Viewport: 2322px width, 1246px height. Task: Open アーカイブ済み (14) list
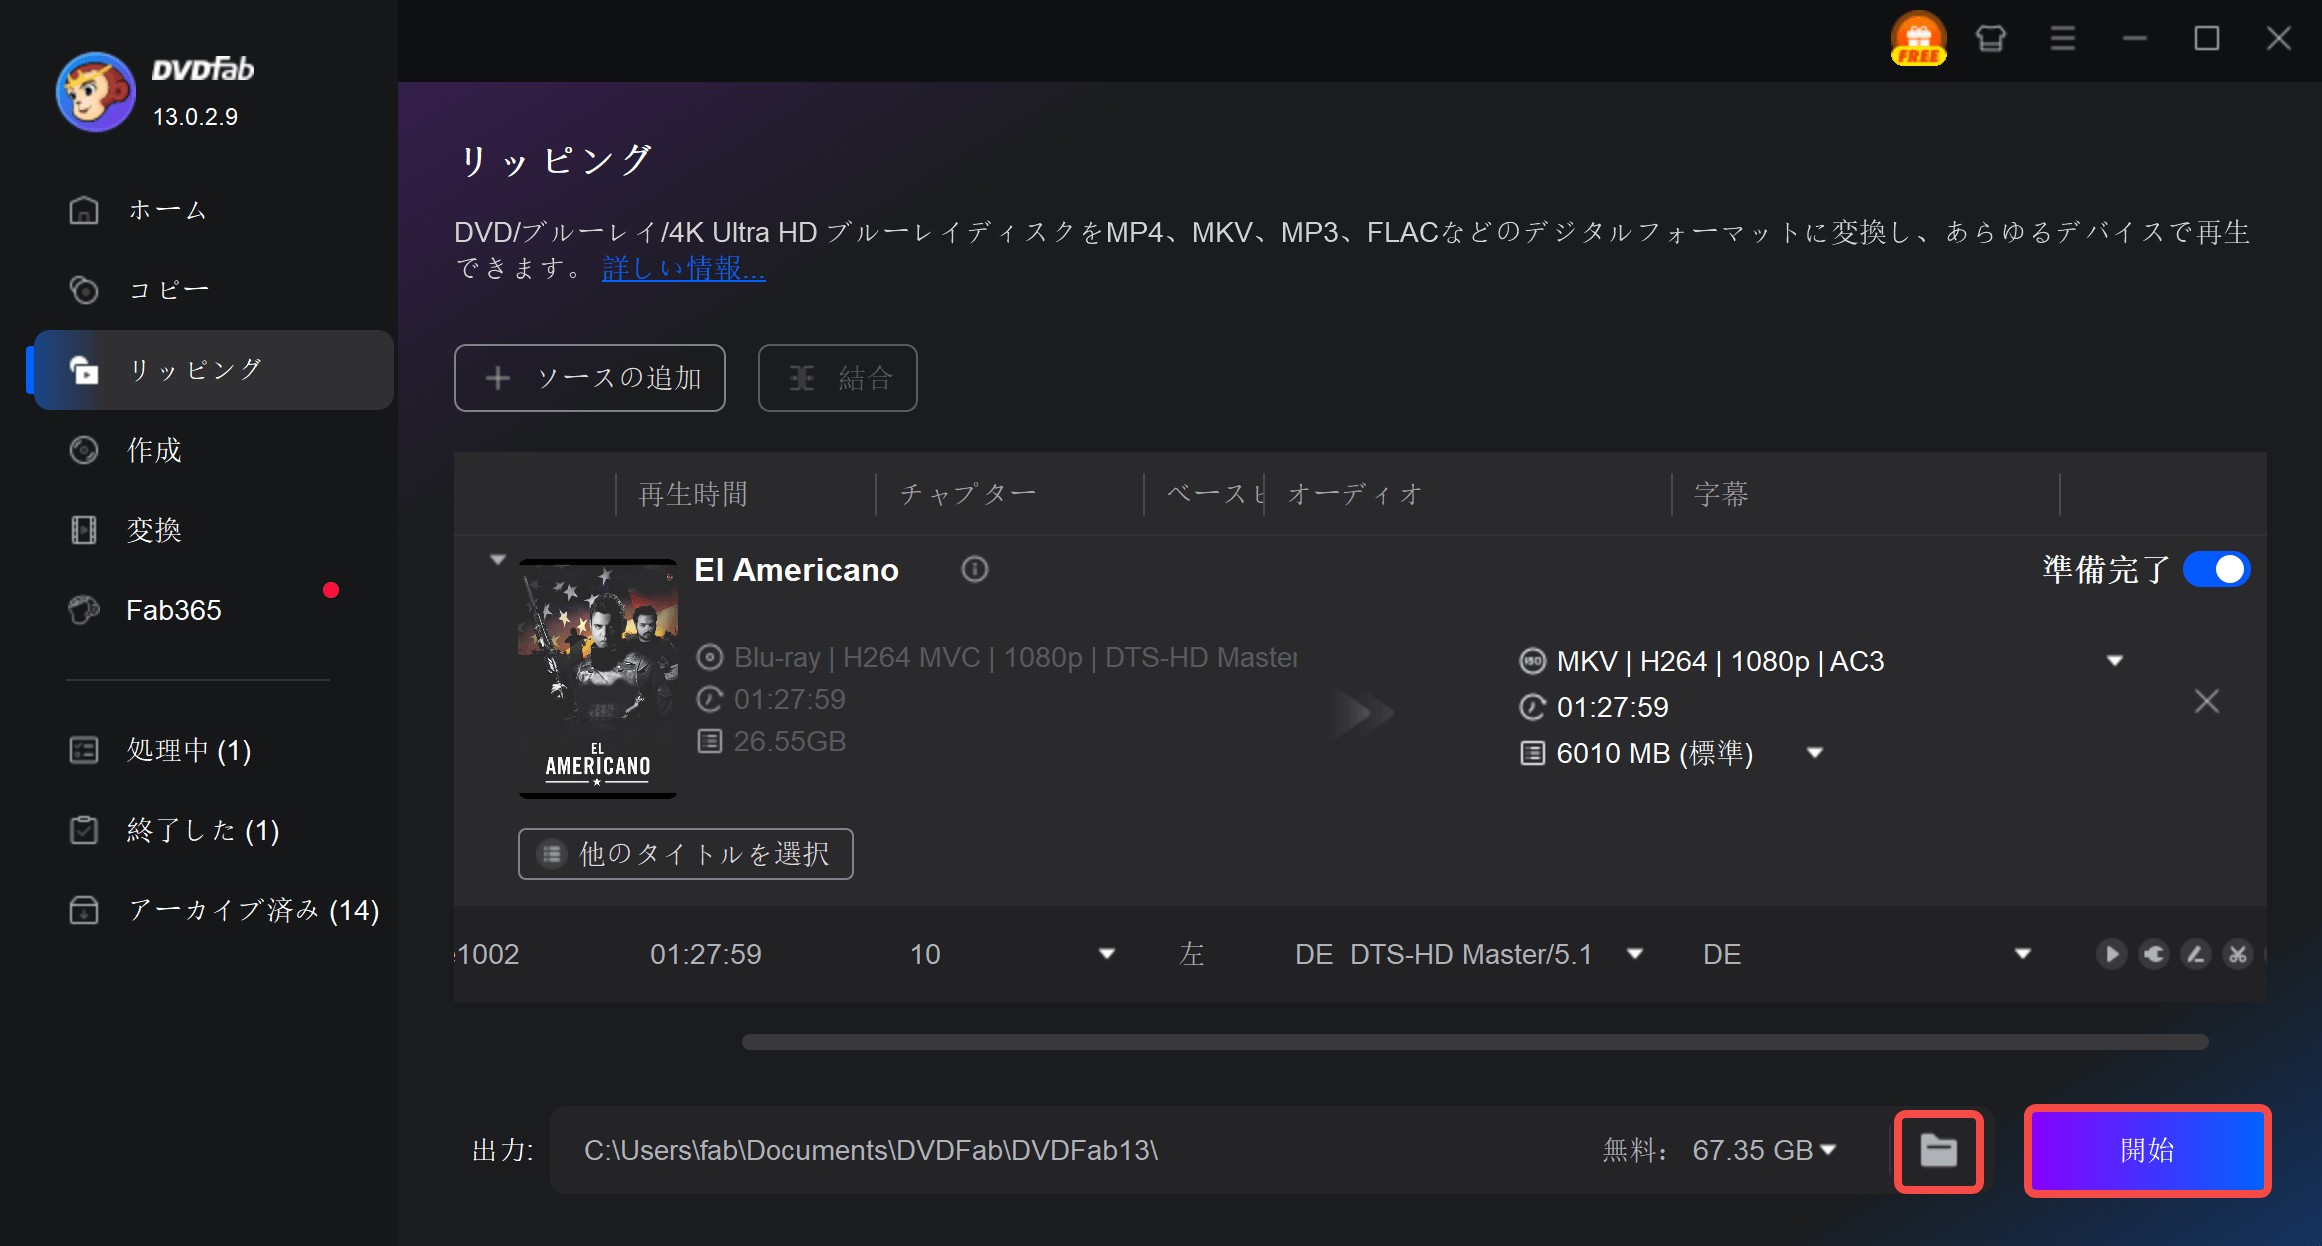pyautogui.click(x=212, y=910)
